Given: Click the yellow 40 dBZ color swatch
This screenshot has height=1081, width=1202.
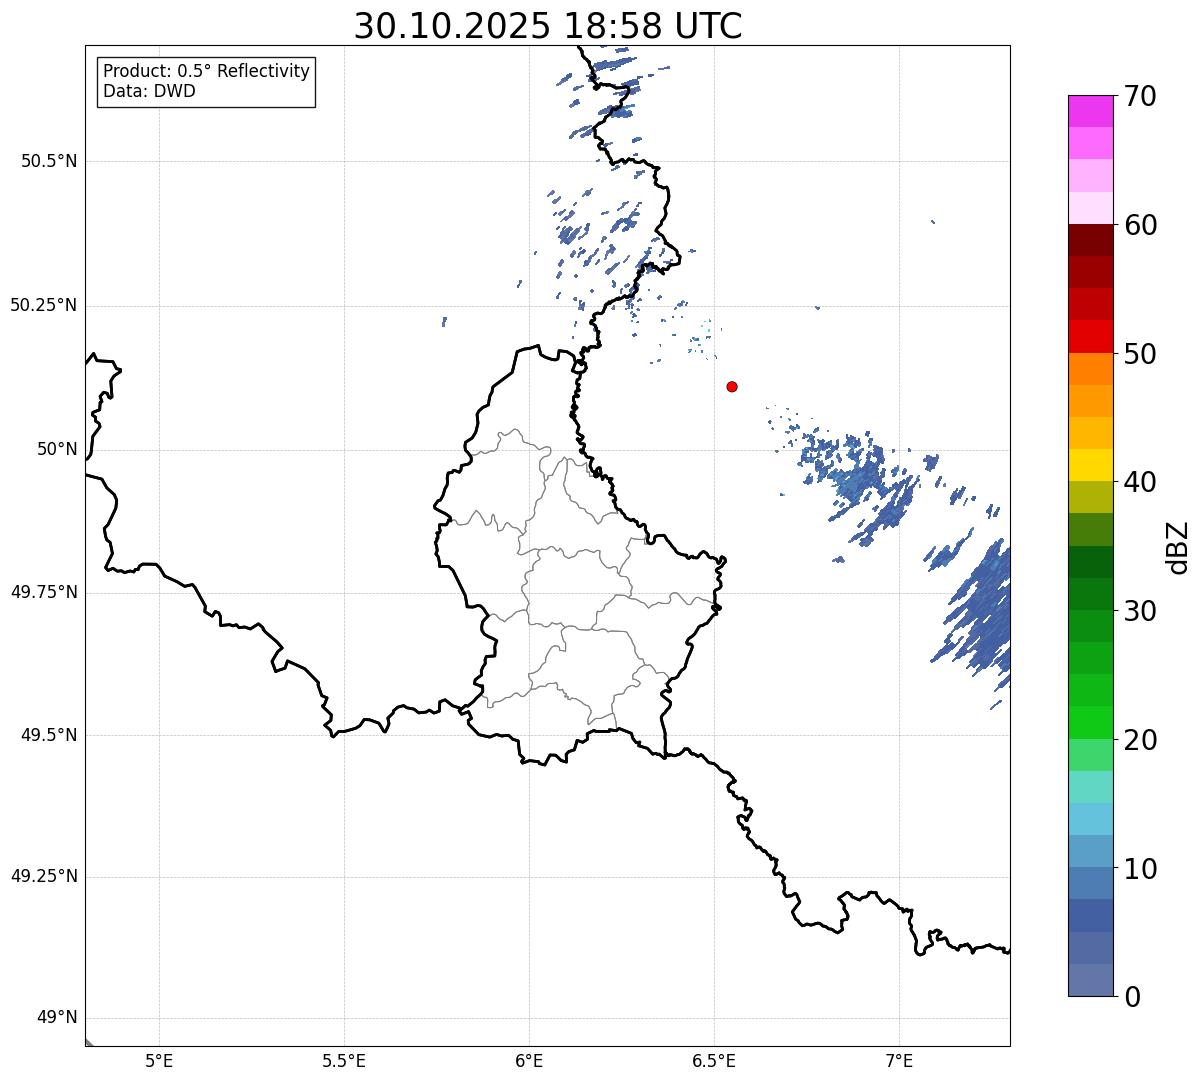Looking at the screenshot, I should tap(1090, 466).
